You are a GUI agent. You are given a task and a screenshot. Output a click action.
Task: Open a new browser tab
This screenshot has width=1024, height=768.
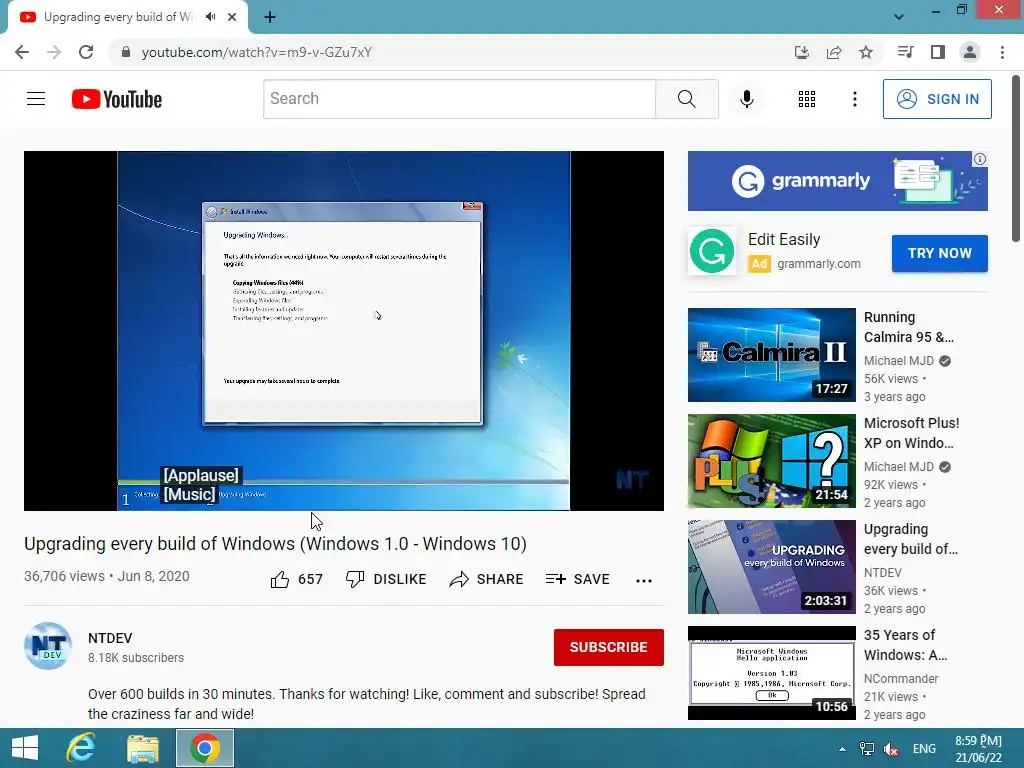pyautogui.click(x=270, y=17)
